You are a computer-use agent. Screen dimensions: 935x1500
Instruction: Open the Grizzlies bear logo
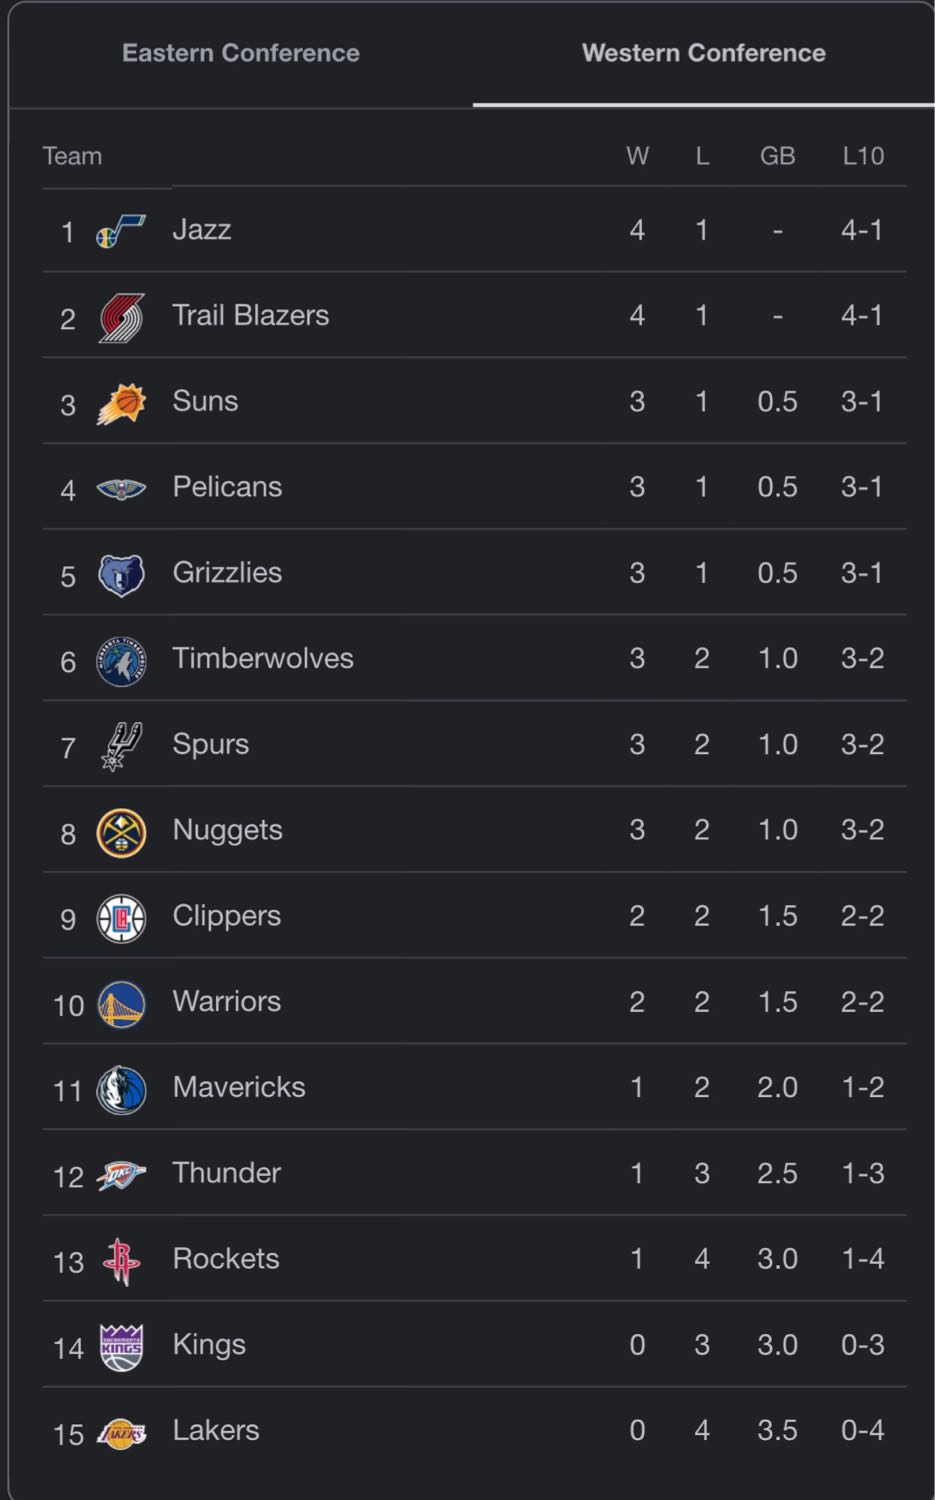click(121, 575)
